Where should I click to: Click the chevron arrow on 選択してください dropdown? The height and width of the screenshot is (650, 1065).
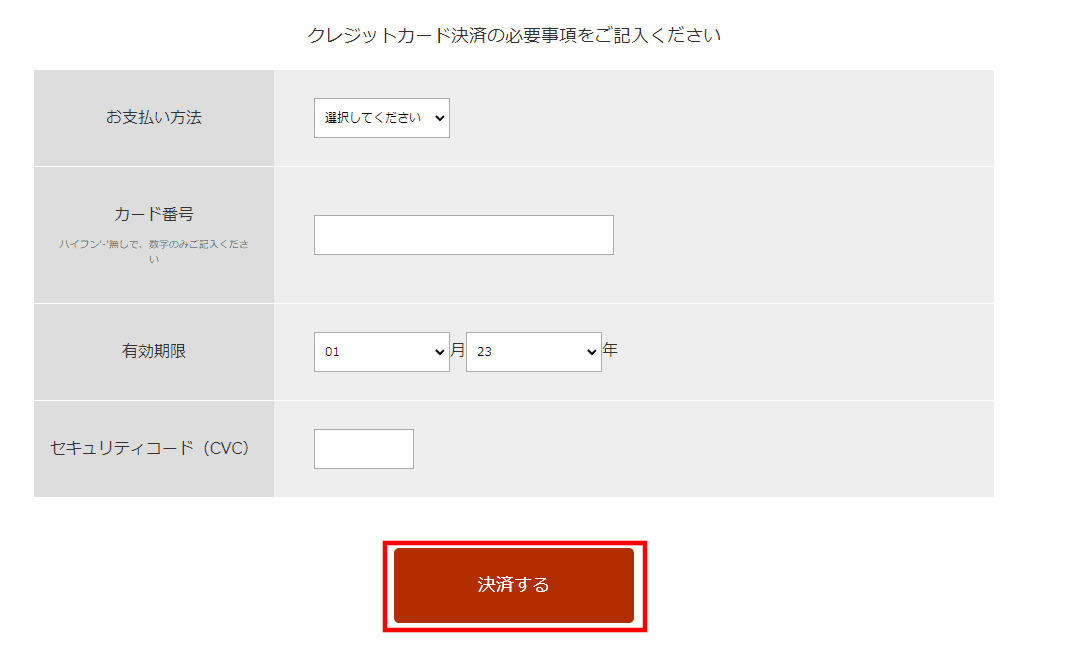coord(439,118)
